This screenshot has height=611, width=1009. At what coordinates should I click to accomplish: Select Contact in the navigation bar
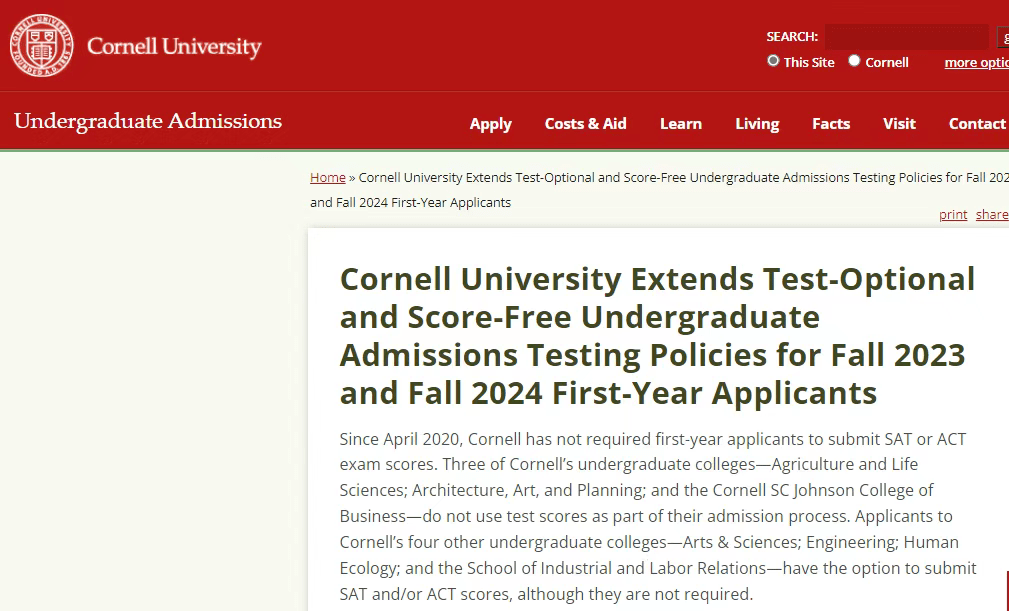[977, 124]
